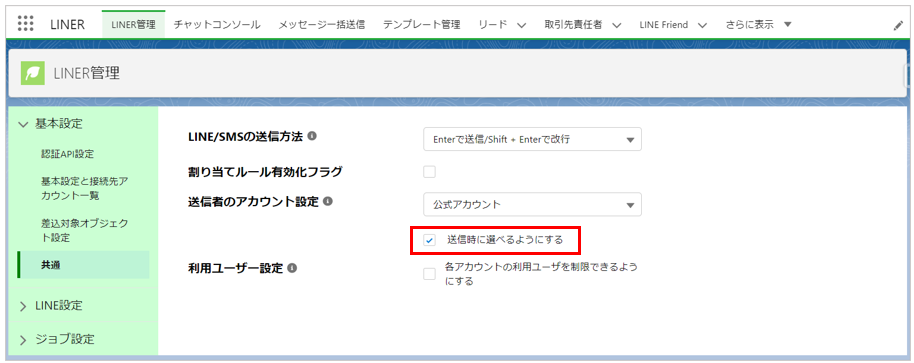Click the pencil edit navigation icon
Image resolution: width=914 pixels, height=363 pixels.
click(x=898, y=25)
